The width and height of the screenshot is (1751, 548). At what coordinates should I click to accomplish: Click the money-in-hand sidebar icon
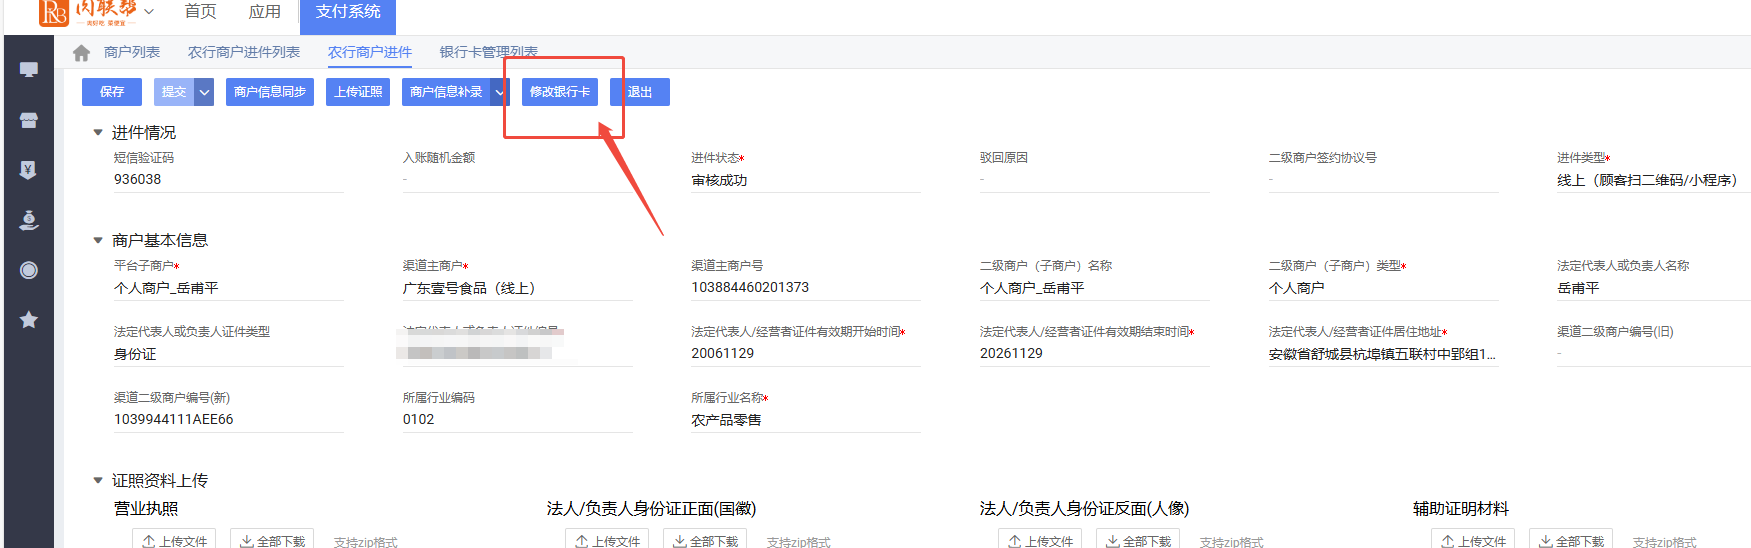coord(29,220)
